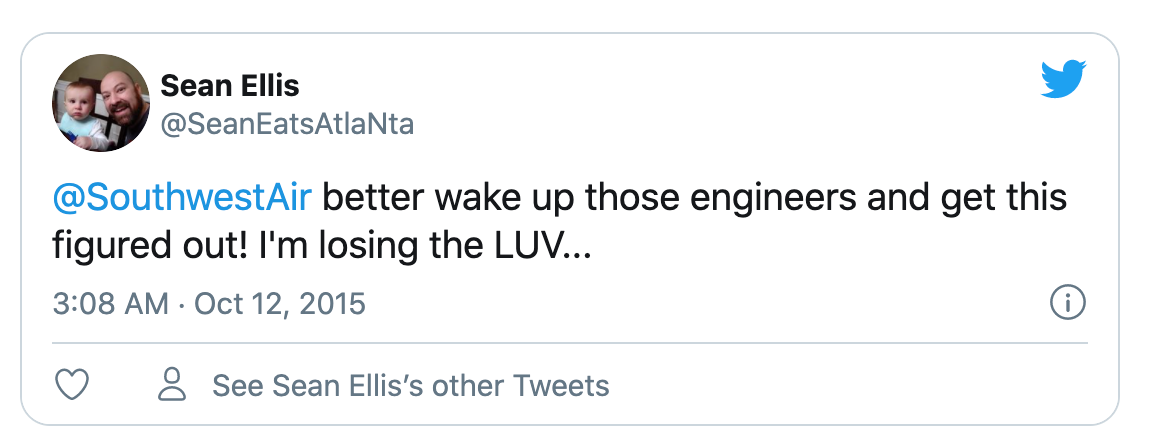This screenshot has height=444, width=1152.
Task: Click the Oct 12, 2015 date
Action: click(279, 303)
